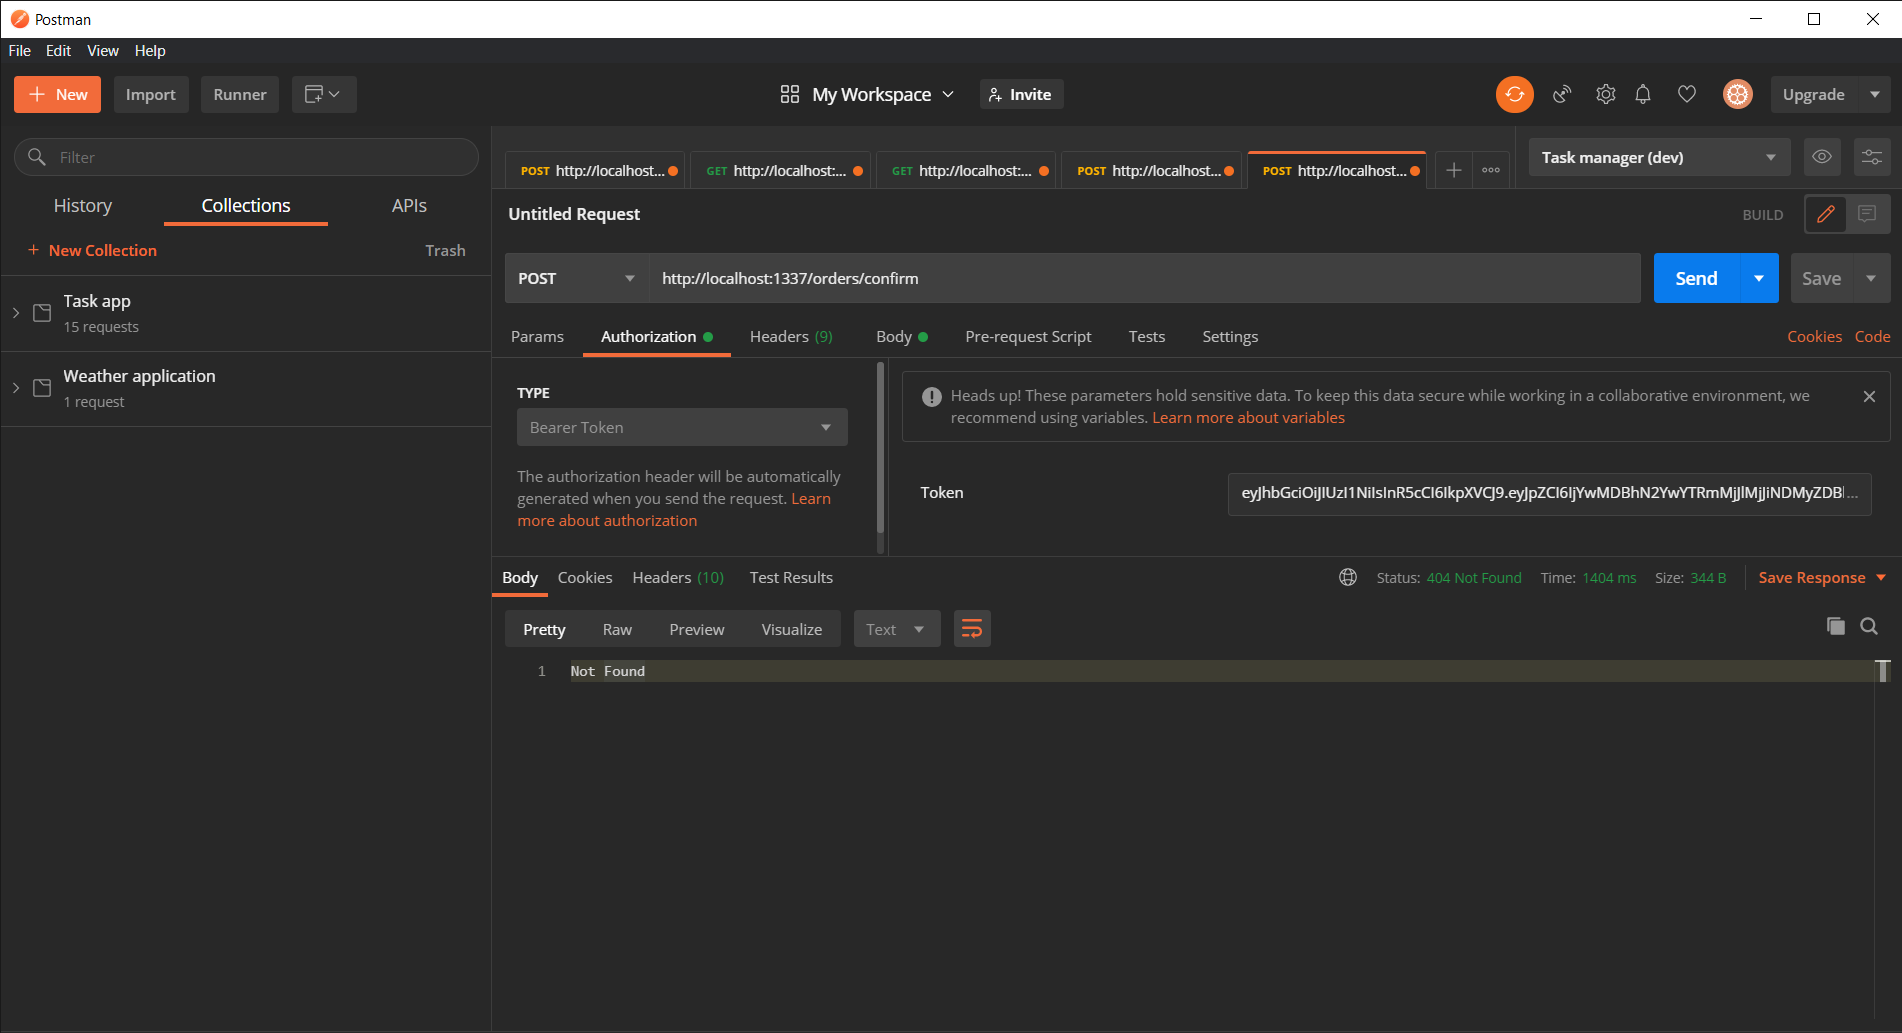Screen dimensions: 1902x1033
Task: Open the Postman settings gear
Action: [x=1605, y=94]
